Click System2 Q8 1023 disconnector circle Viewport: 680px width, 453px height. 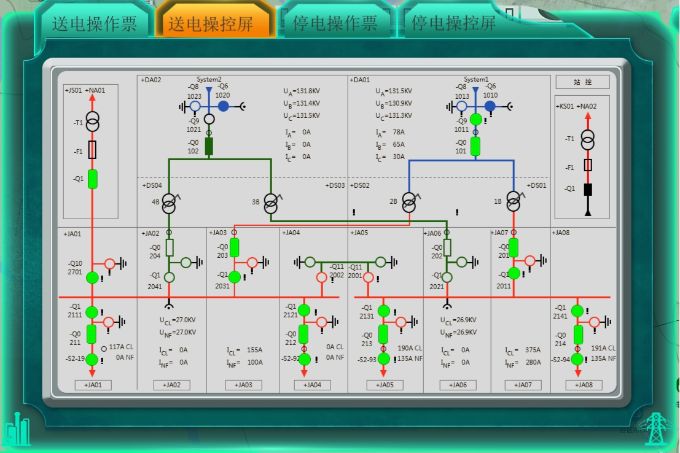(197, 105)
